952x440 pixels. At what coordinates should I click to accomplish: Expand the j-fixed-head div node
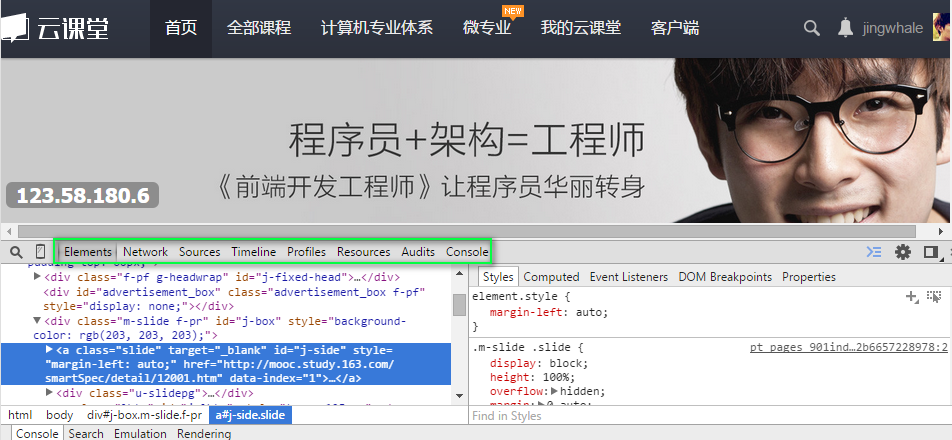(x=38, y=277)
